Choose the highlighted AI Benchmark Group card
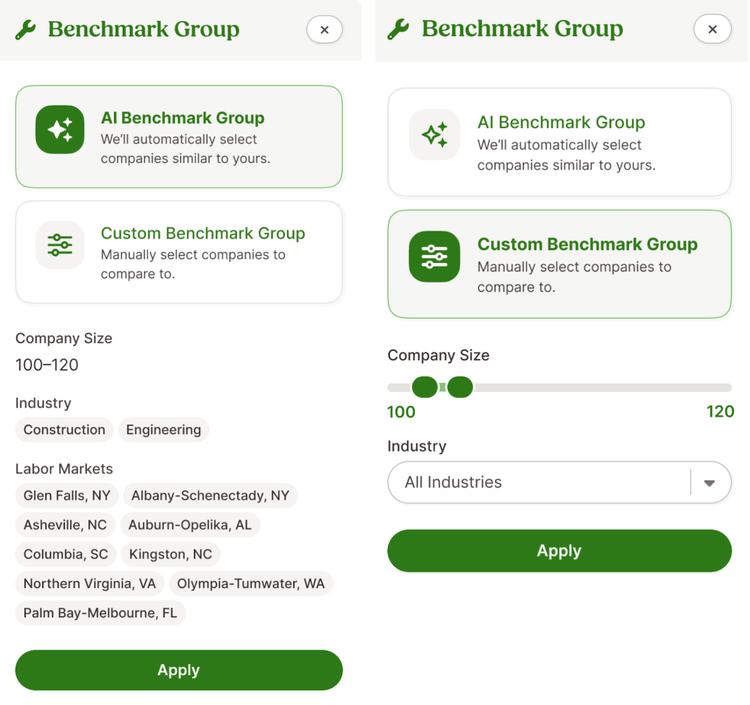The height and width of the screenshot is (705, 750). (x=179, y=137)
